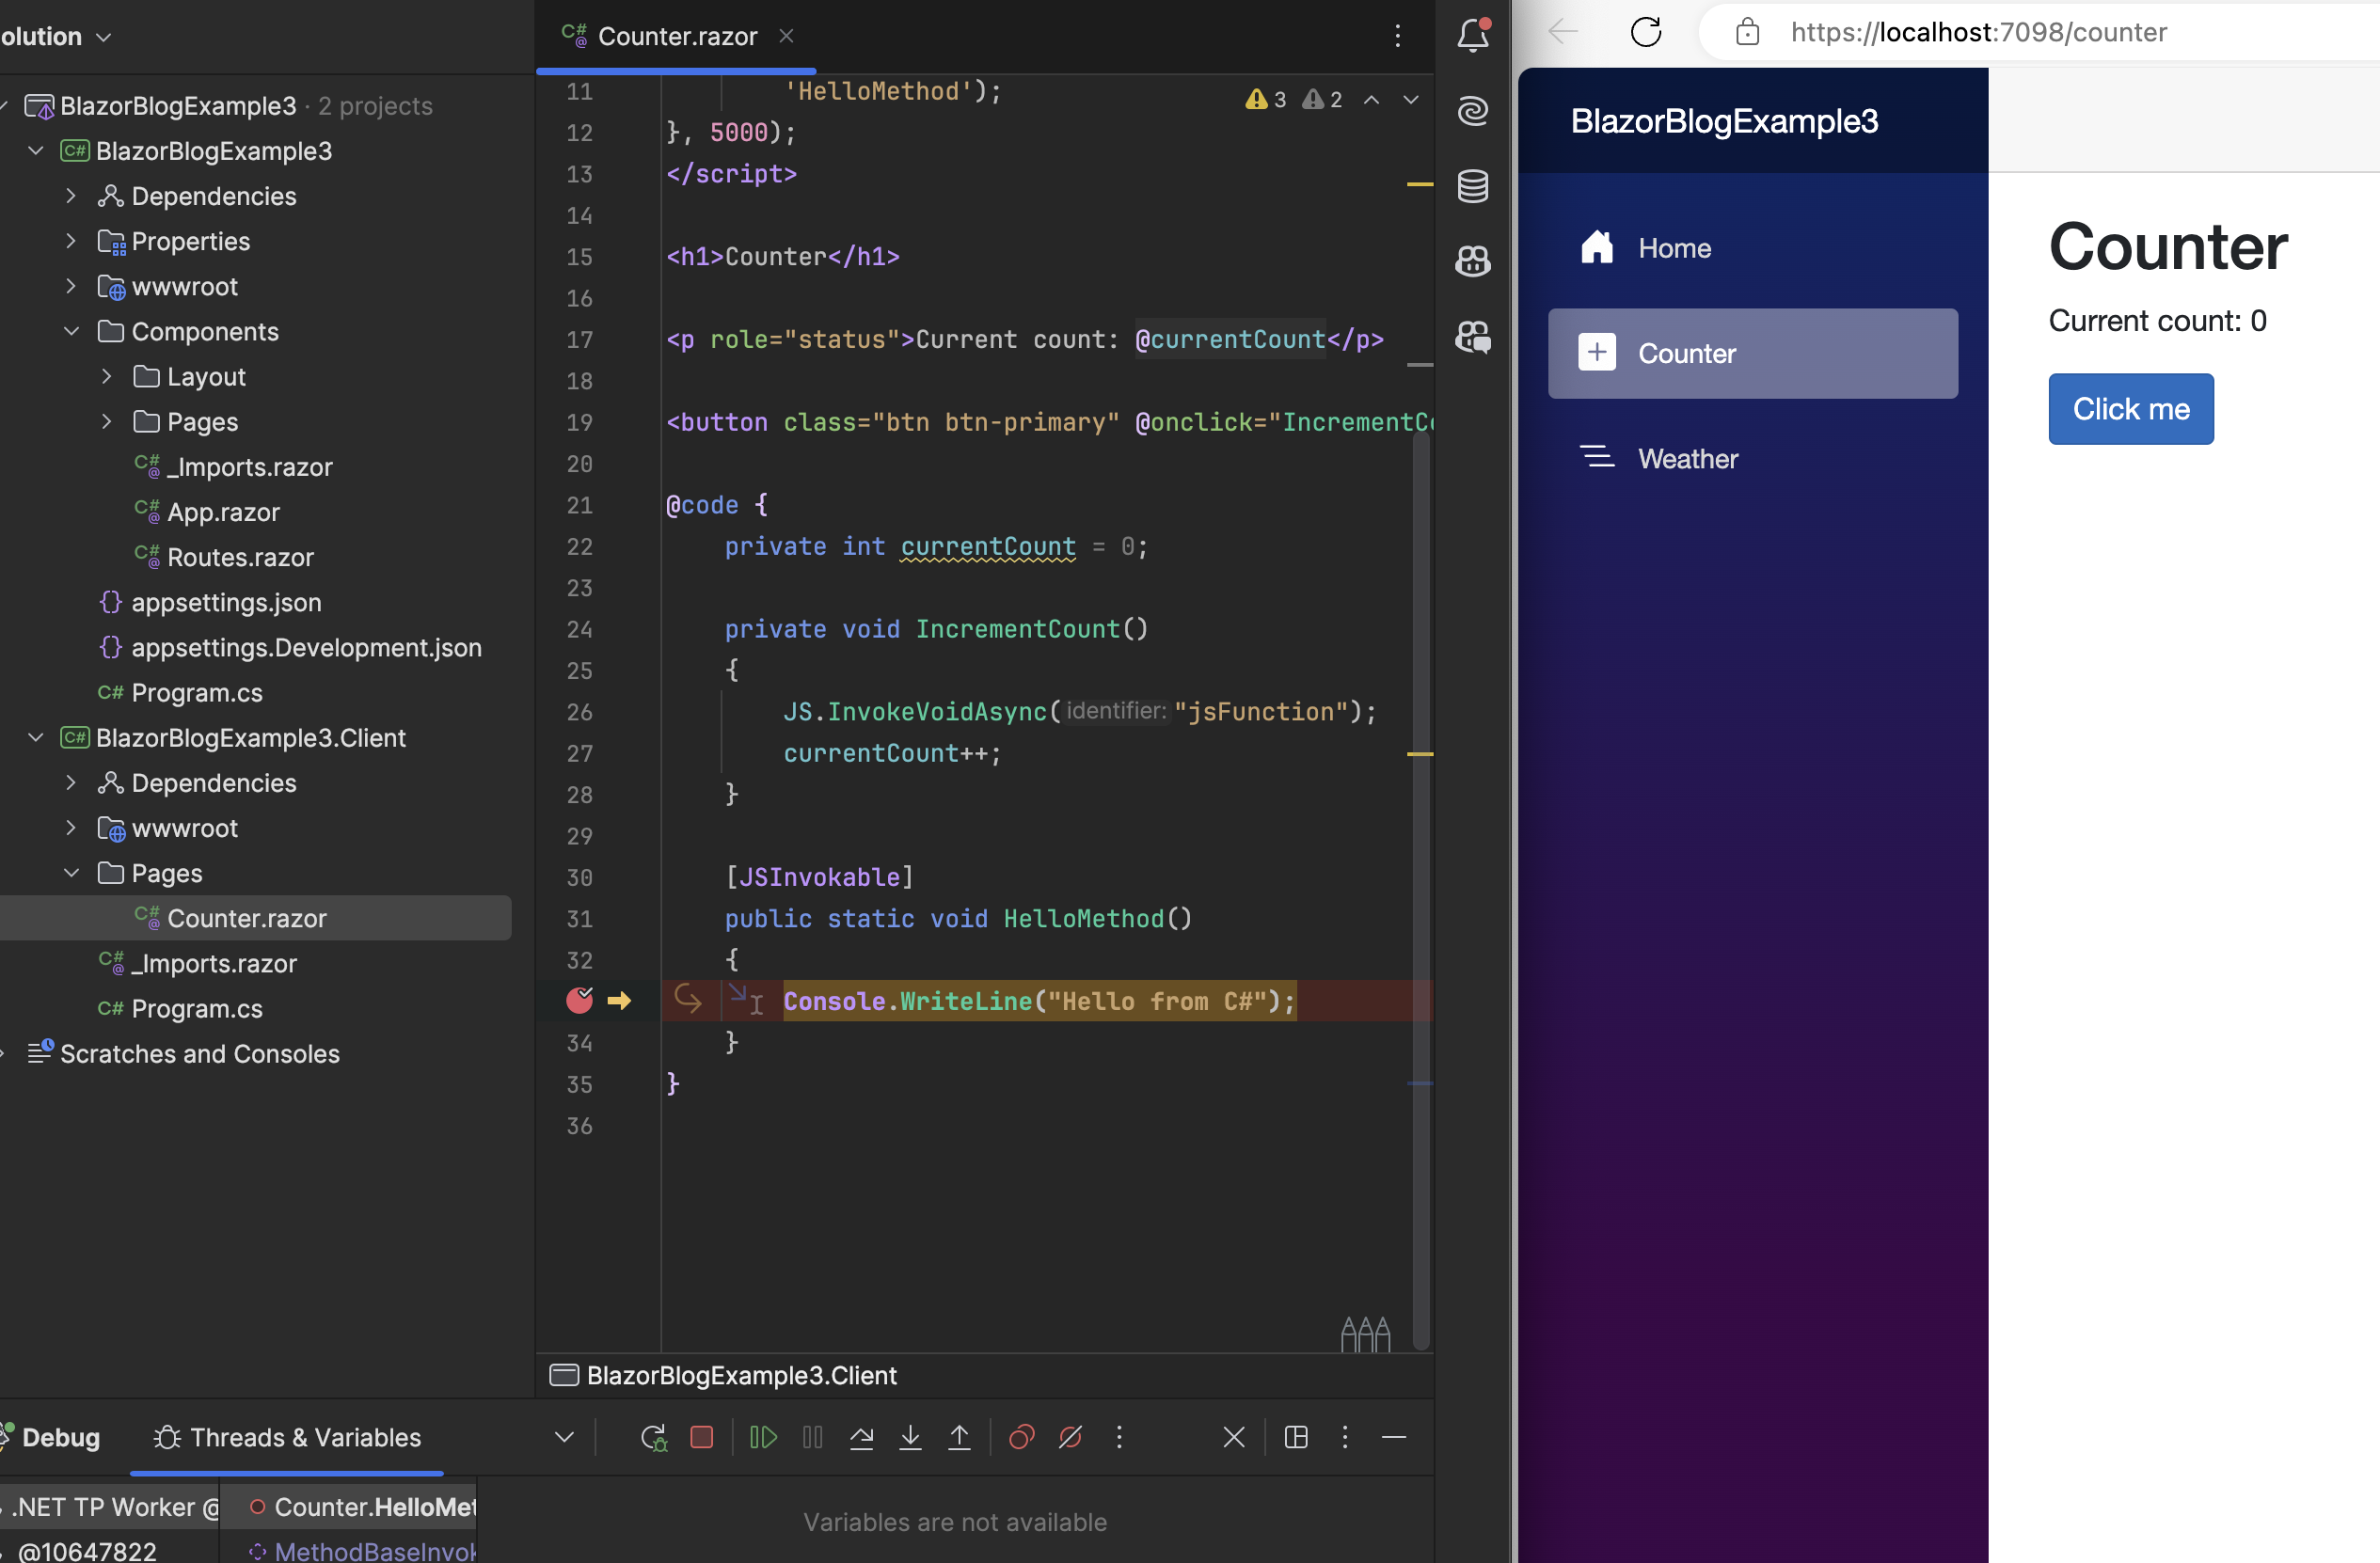
Task: Reload the browser page
Action: pos(1646,32)
